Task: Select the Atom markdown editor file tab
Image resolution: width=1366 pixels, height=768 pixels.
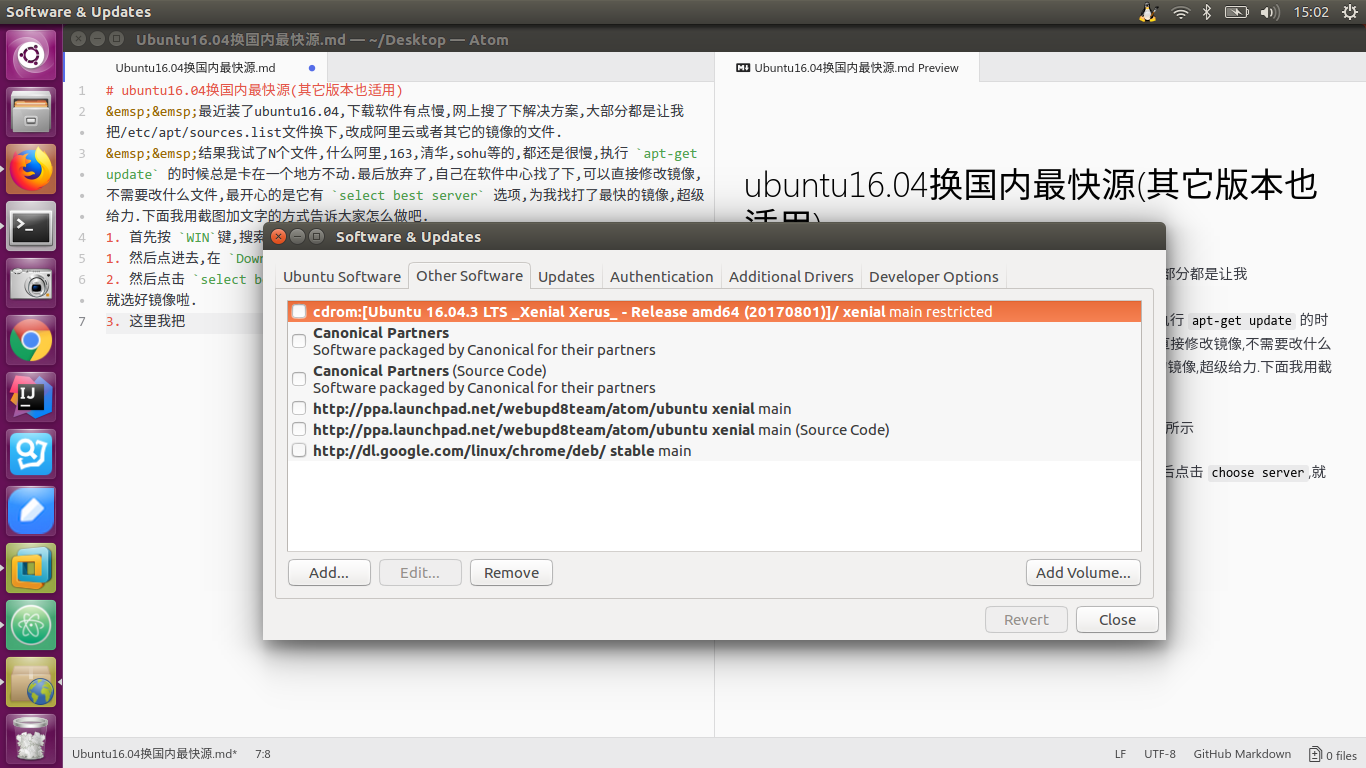Action: point(195,68)
